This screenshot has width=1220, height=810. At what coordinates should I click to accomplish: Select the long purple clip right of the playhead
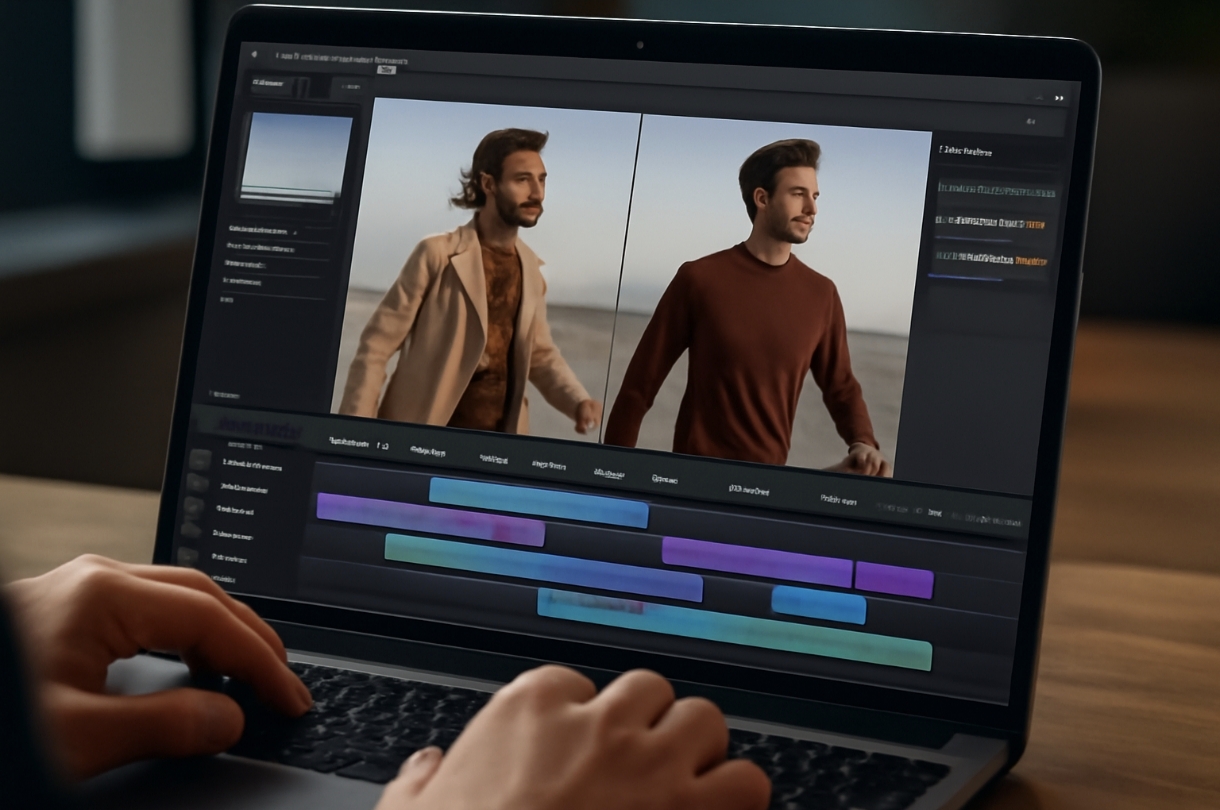pyautogui.click(x=757, y=562)
